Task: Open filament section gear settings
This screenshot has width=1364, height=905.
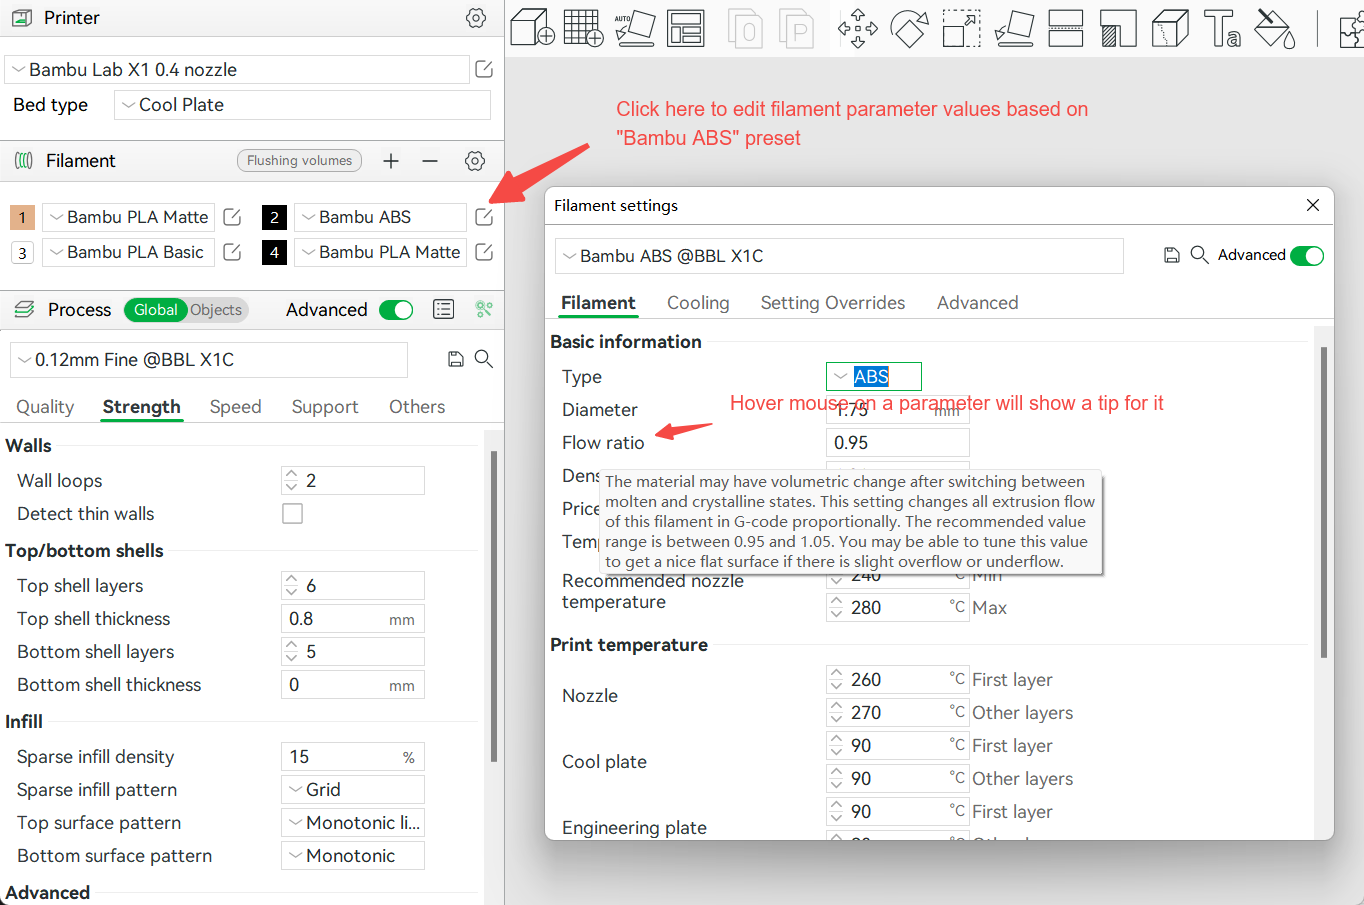Action: click(x=476, y=161)
